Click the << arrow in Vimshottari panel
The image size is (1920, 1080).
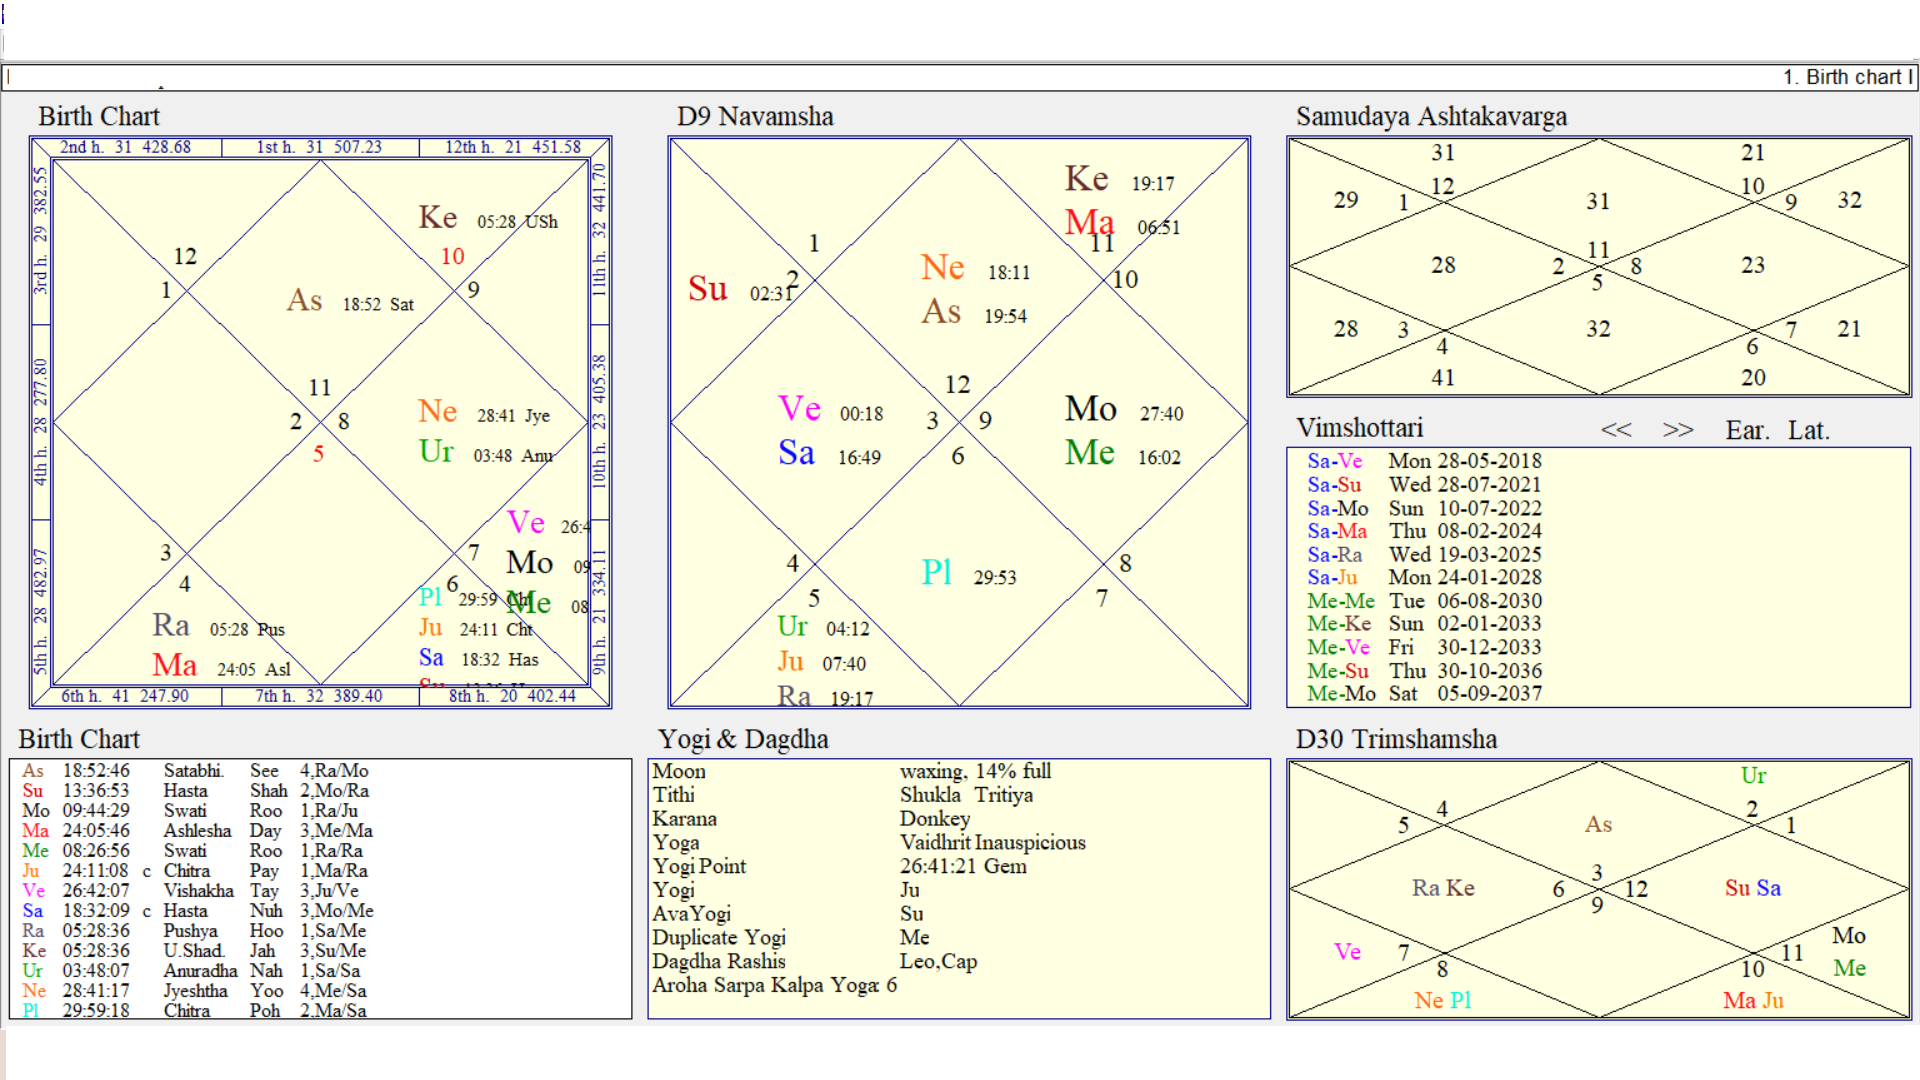pos(1618,430)
